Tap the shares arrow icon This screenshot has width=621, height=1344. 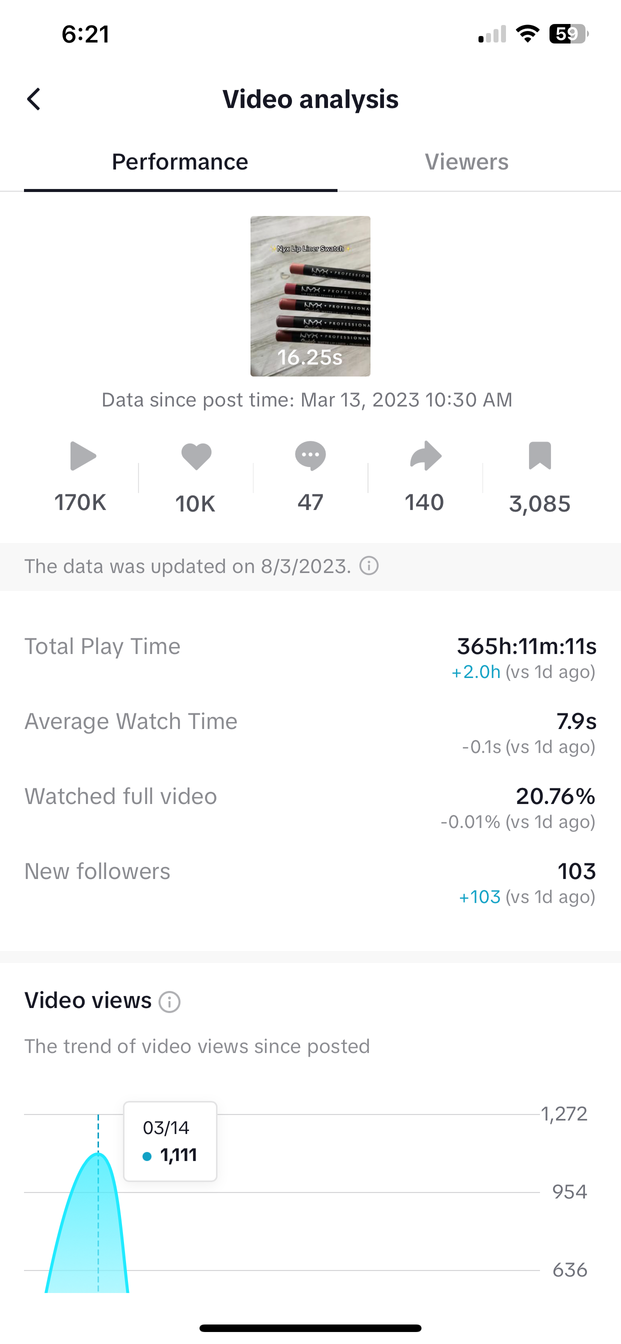coord(425,457)
